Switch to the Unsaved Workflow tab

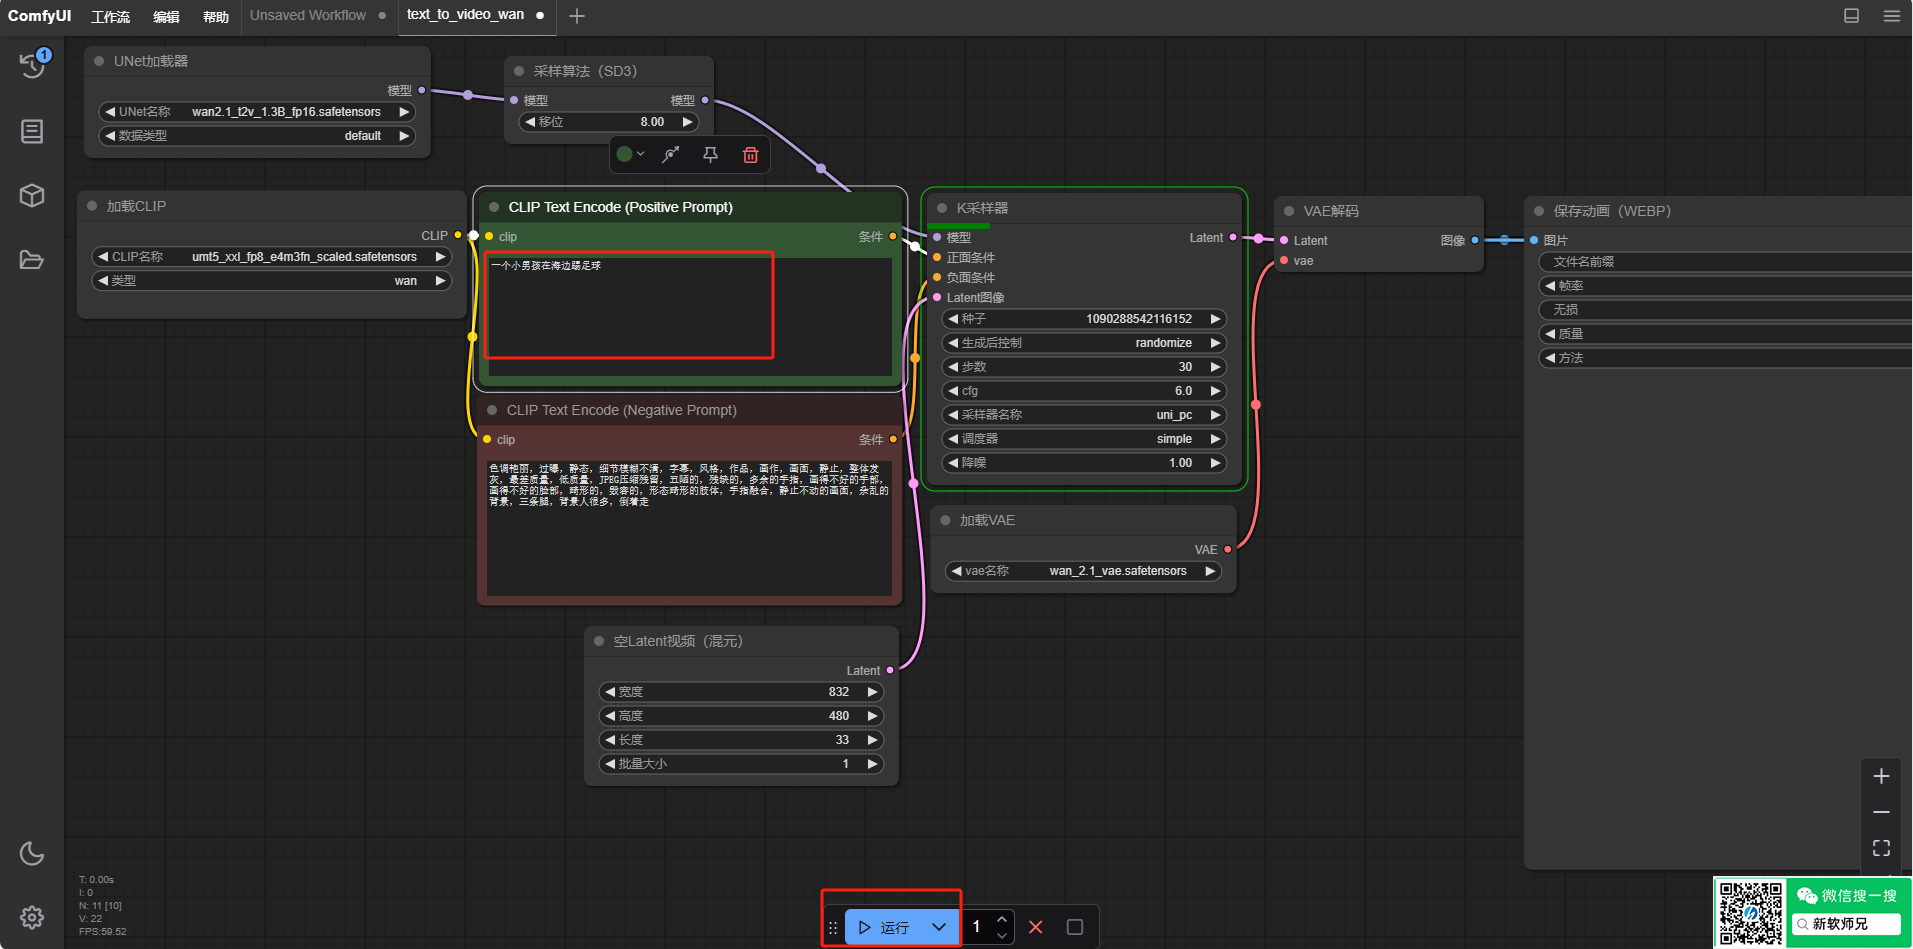point(308,16)
